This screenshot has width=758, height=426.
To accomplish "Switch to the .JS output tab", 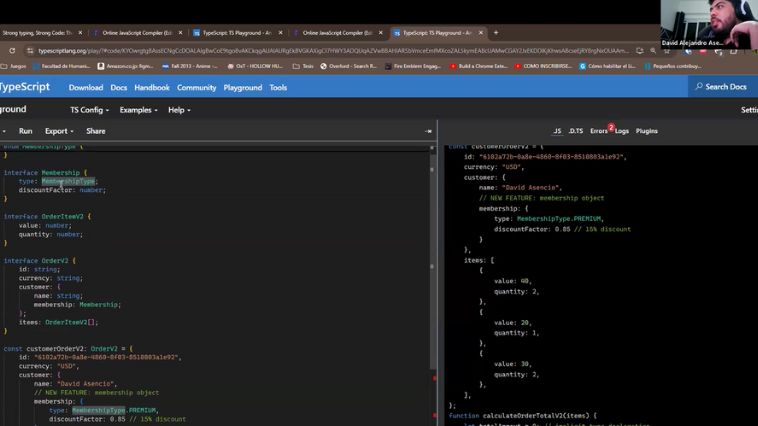I will 557,131.
